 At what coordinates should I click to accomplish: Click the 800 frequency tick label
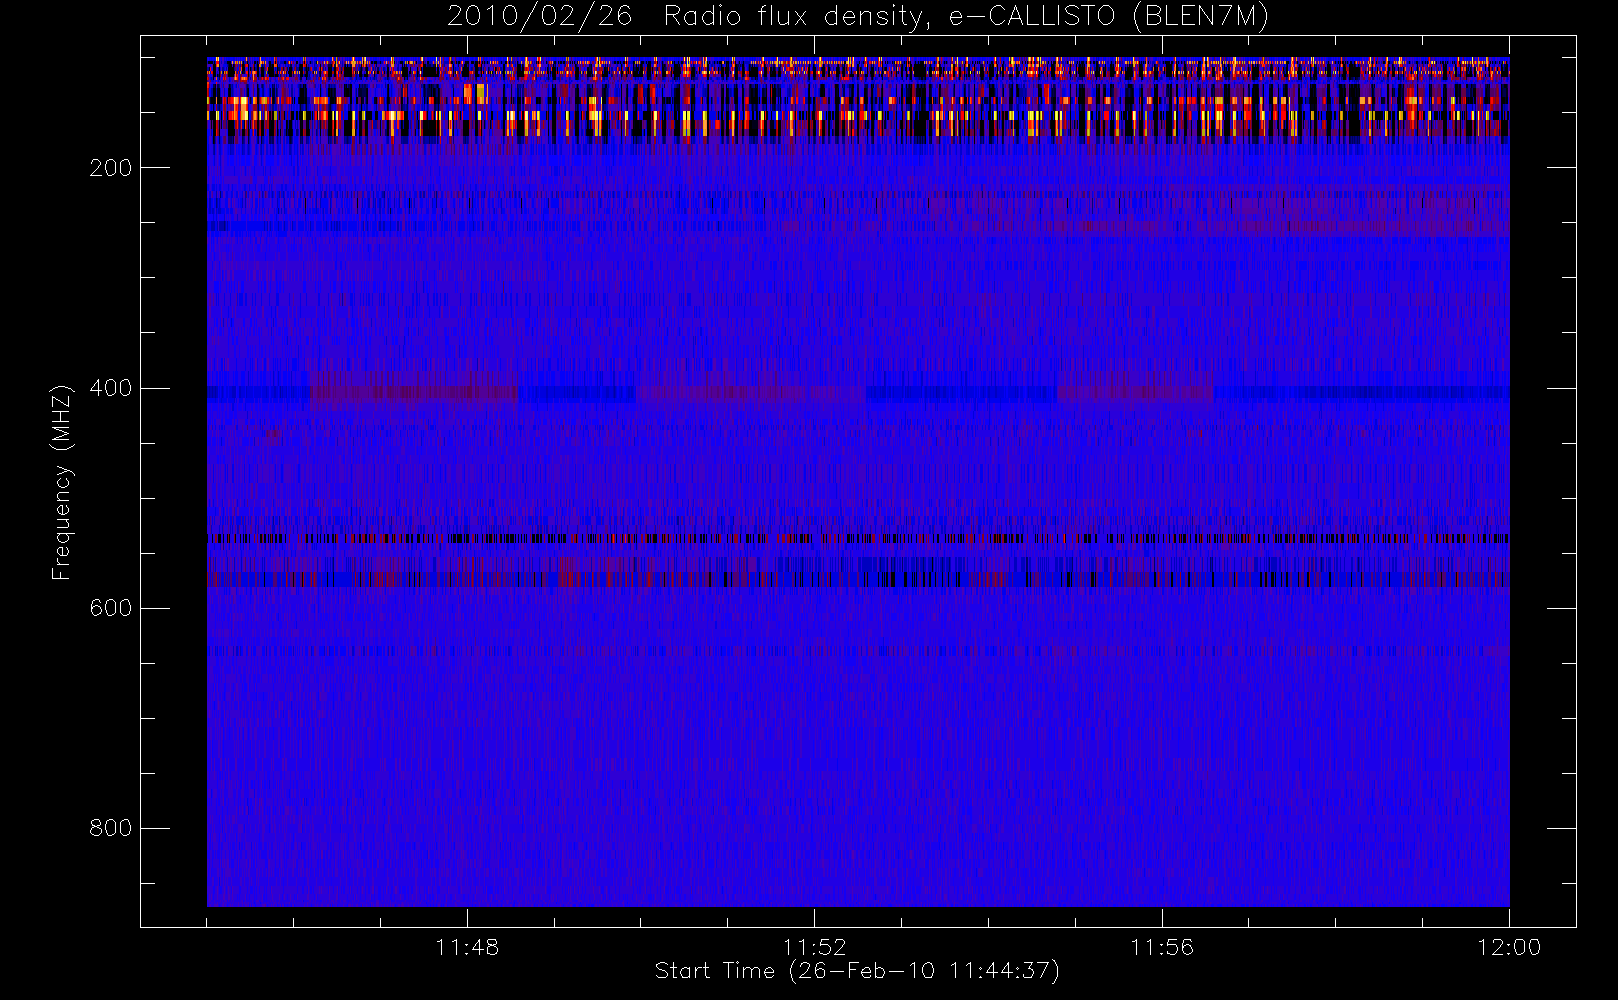point(111,828)
